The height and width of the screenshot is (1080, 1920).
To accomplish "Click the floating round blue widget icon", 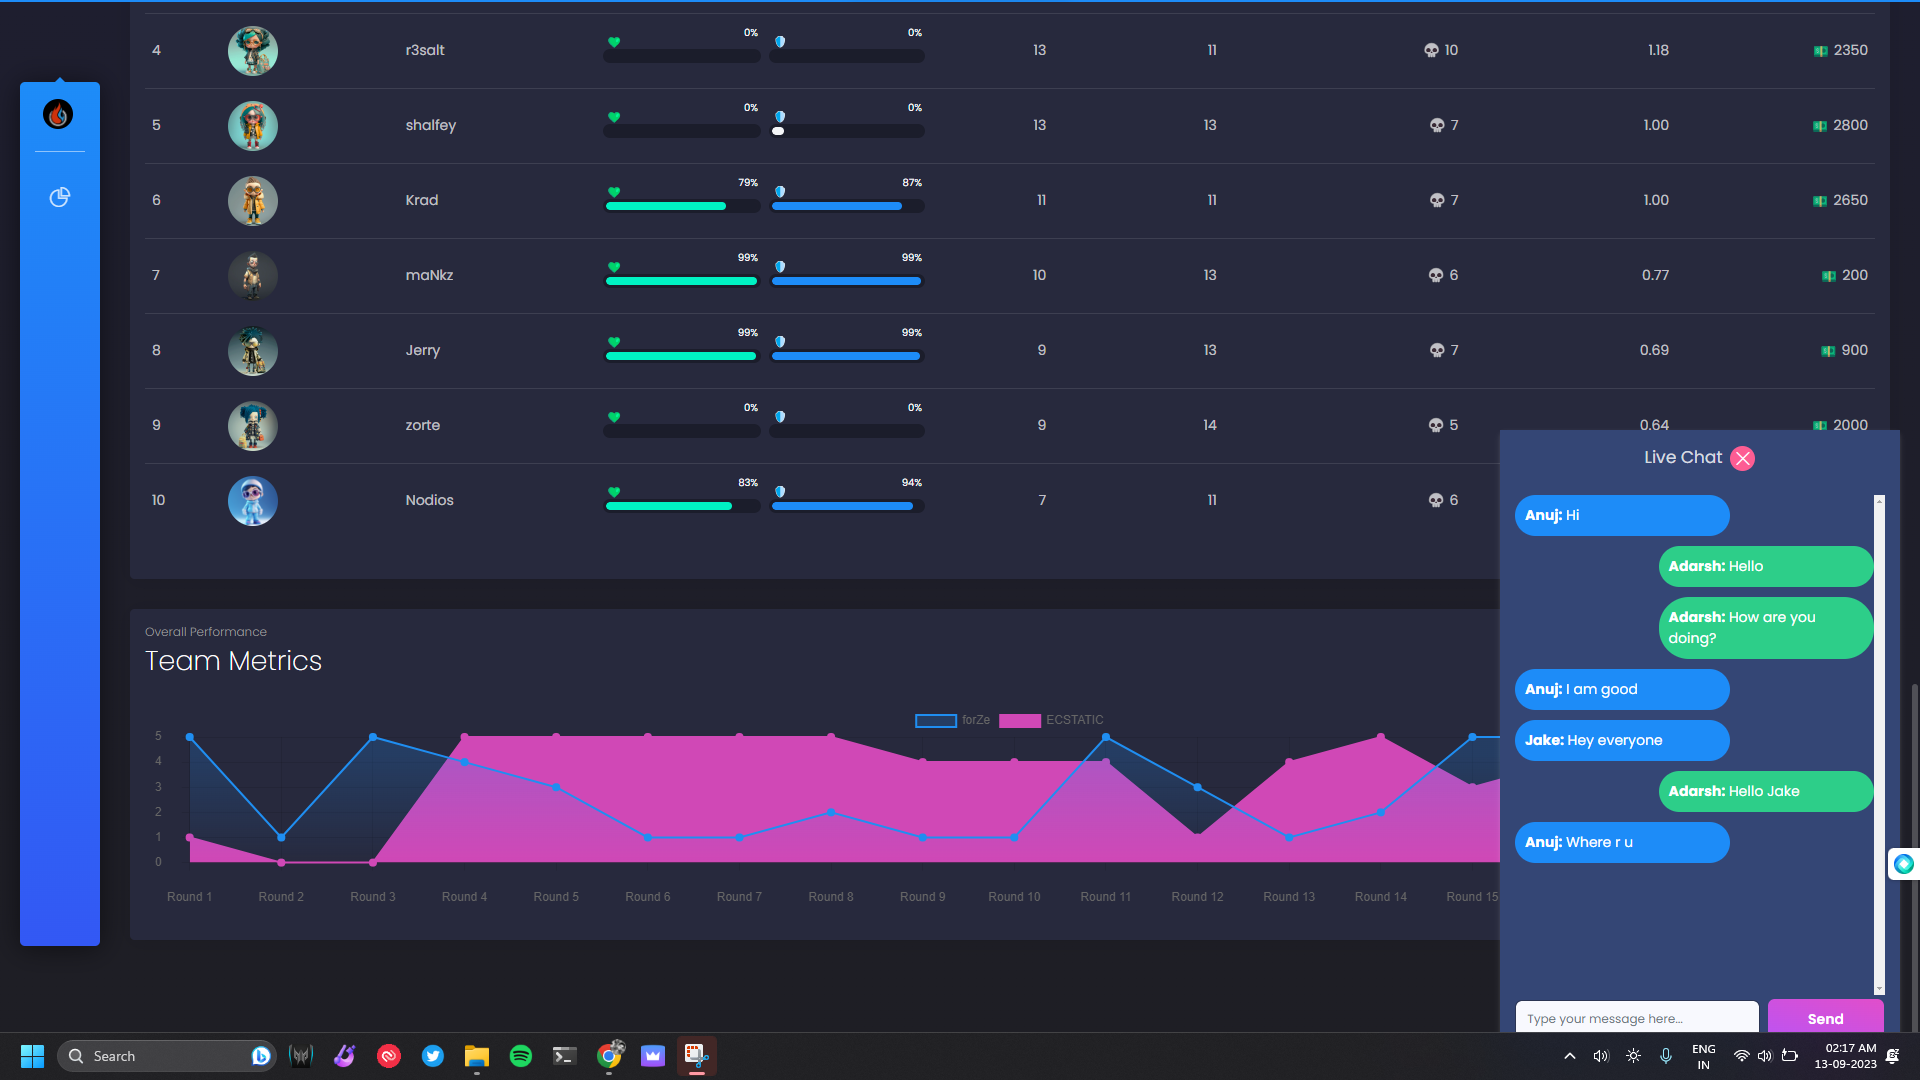I will [x=1903, y=864].
